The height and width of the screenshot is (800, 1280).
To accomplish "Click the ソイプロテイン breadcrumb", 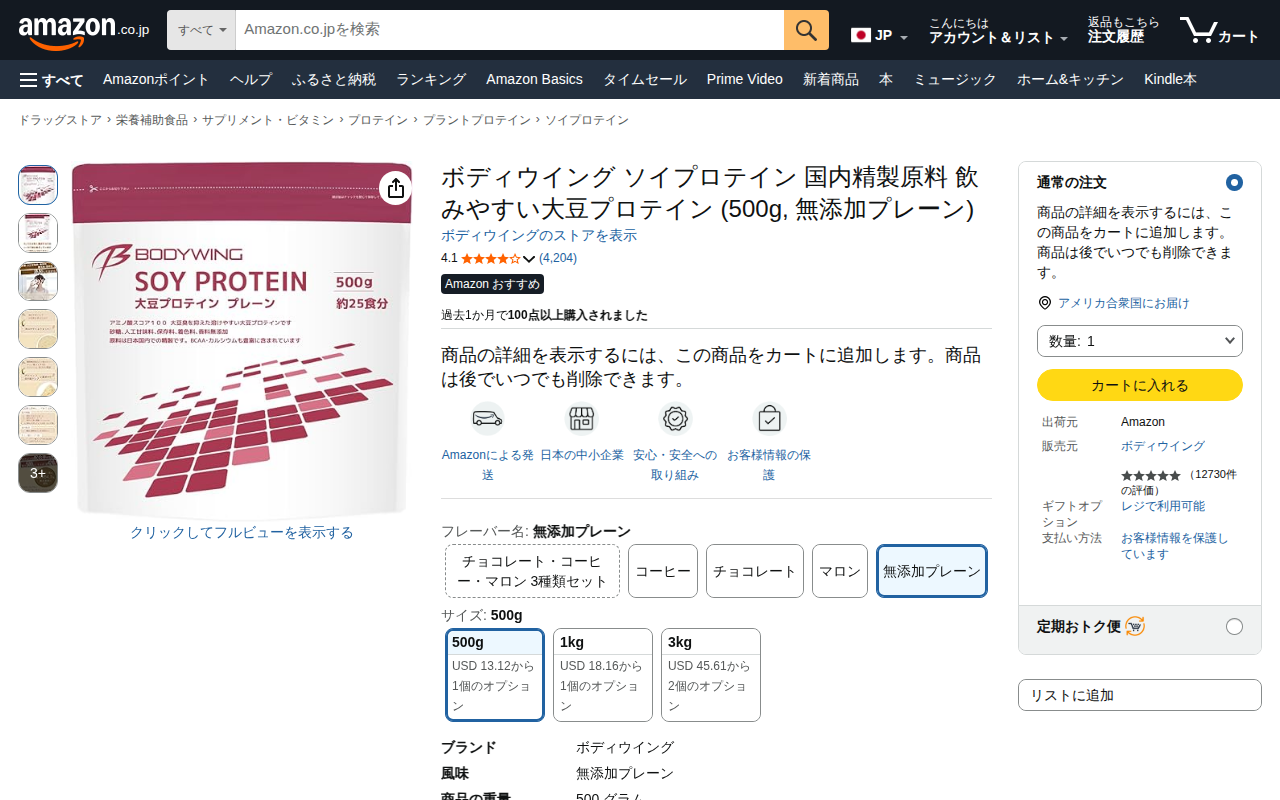I will (x=587, y=120).
